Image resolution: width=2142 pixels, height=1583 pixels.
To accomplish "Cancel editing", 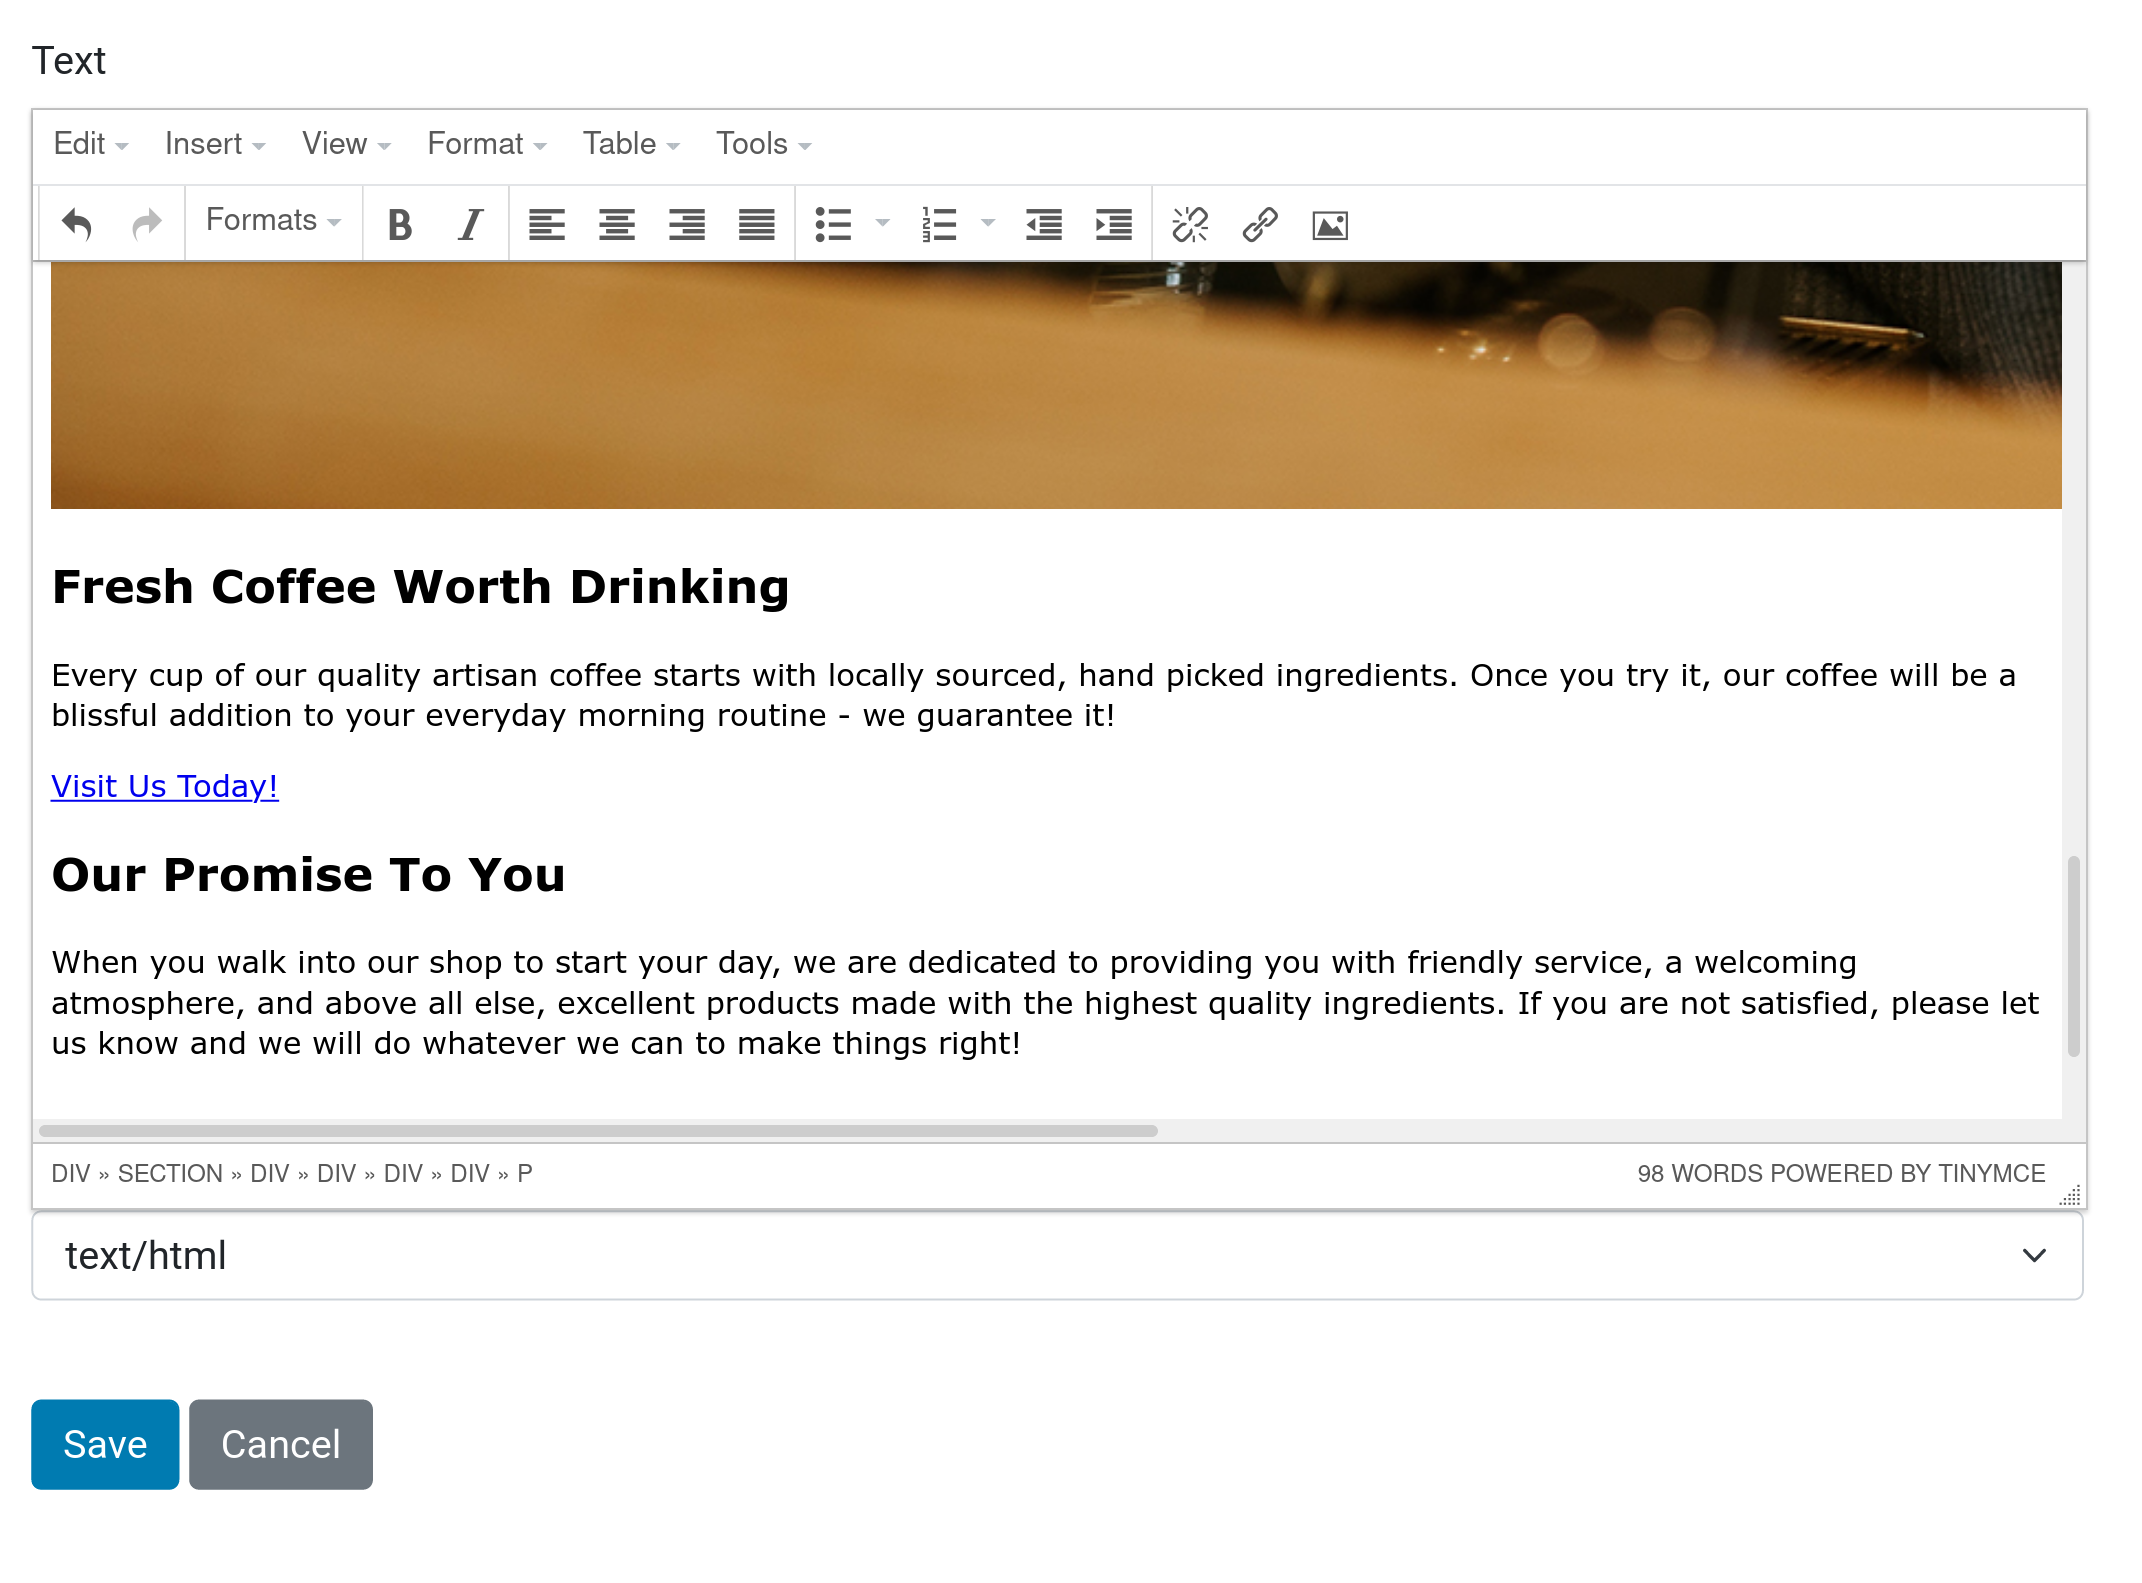I will click(x=281, y=1445).
